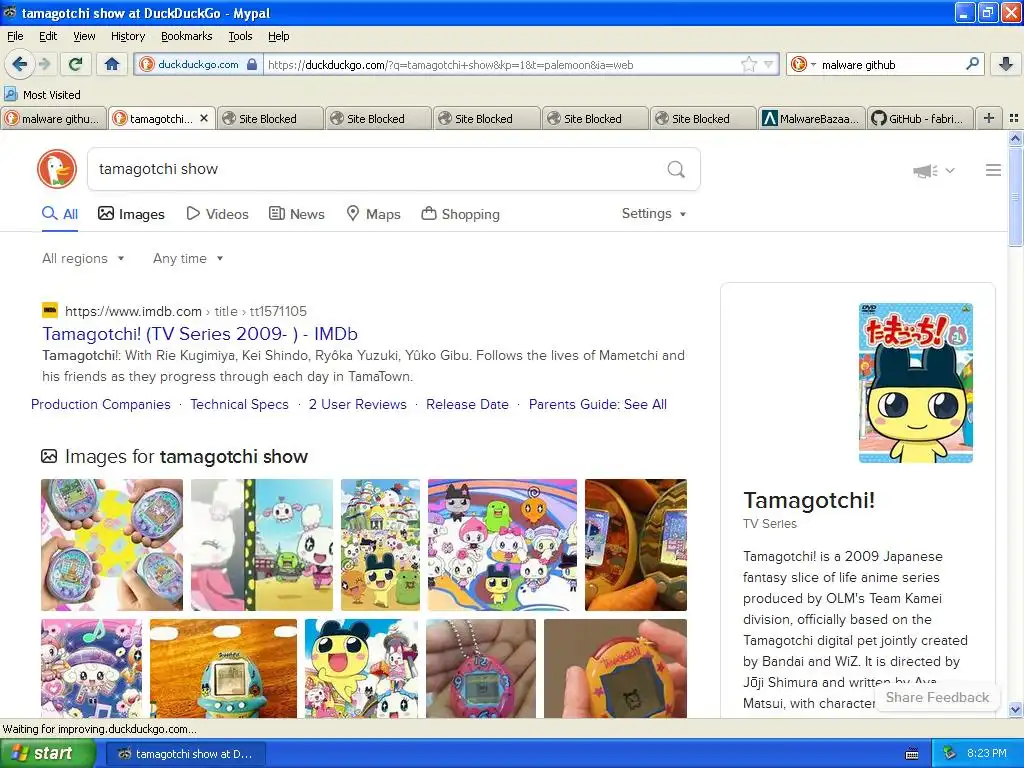
Task: Select the News search category
Action: click(296, 214)
